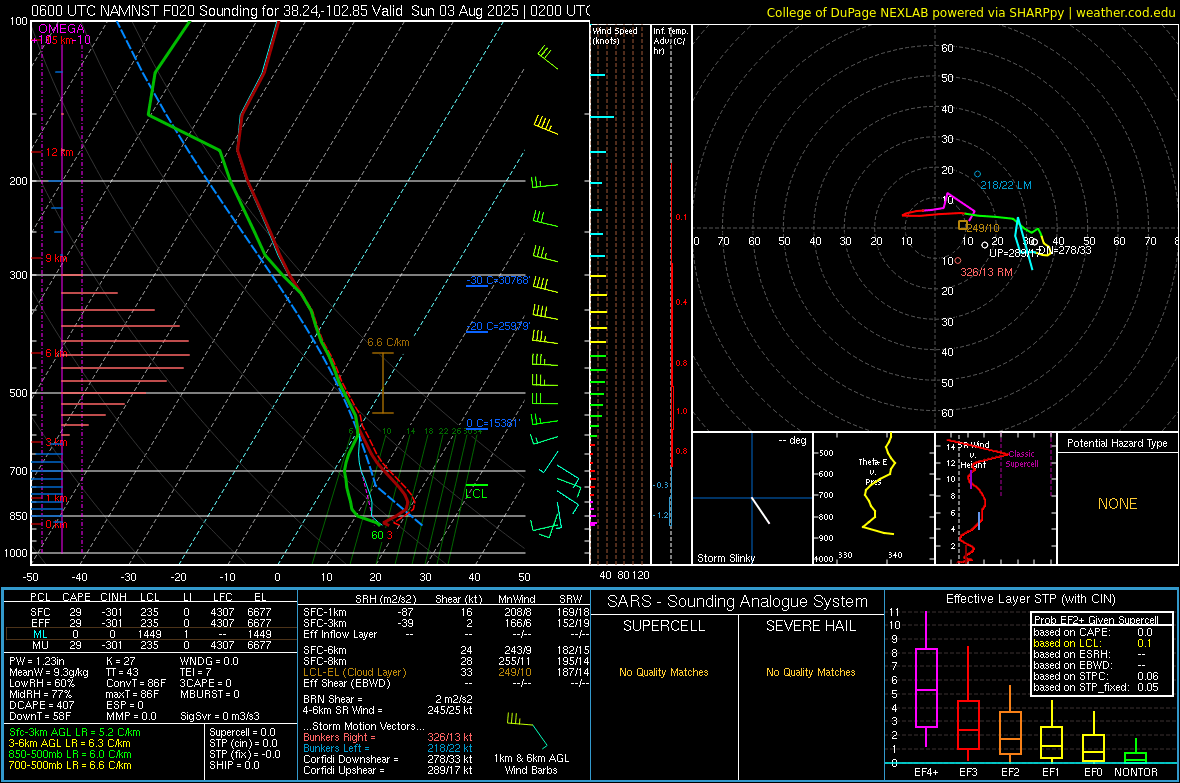Click No Quality Matches under SEVERE HAIL
This screenshot has height=783, width=1180.
pyautogui.click(x=810, y=672)
